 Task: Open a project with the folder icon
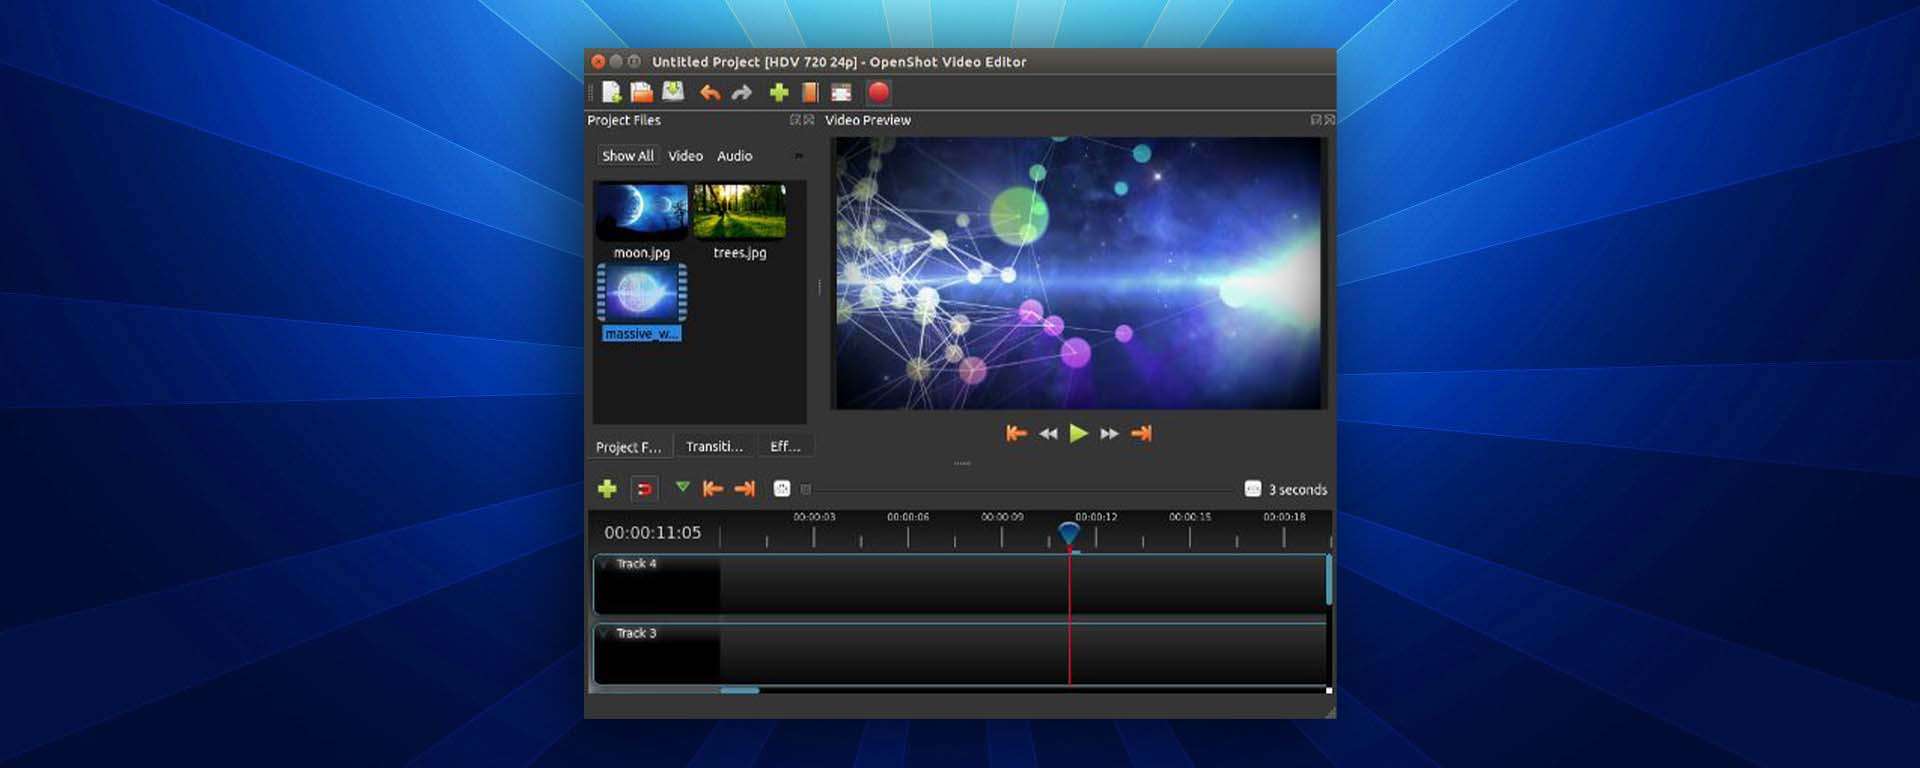[641, 92]
